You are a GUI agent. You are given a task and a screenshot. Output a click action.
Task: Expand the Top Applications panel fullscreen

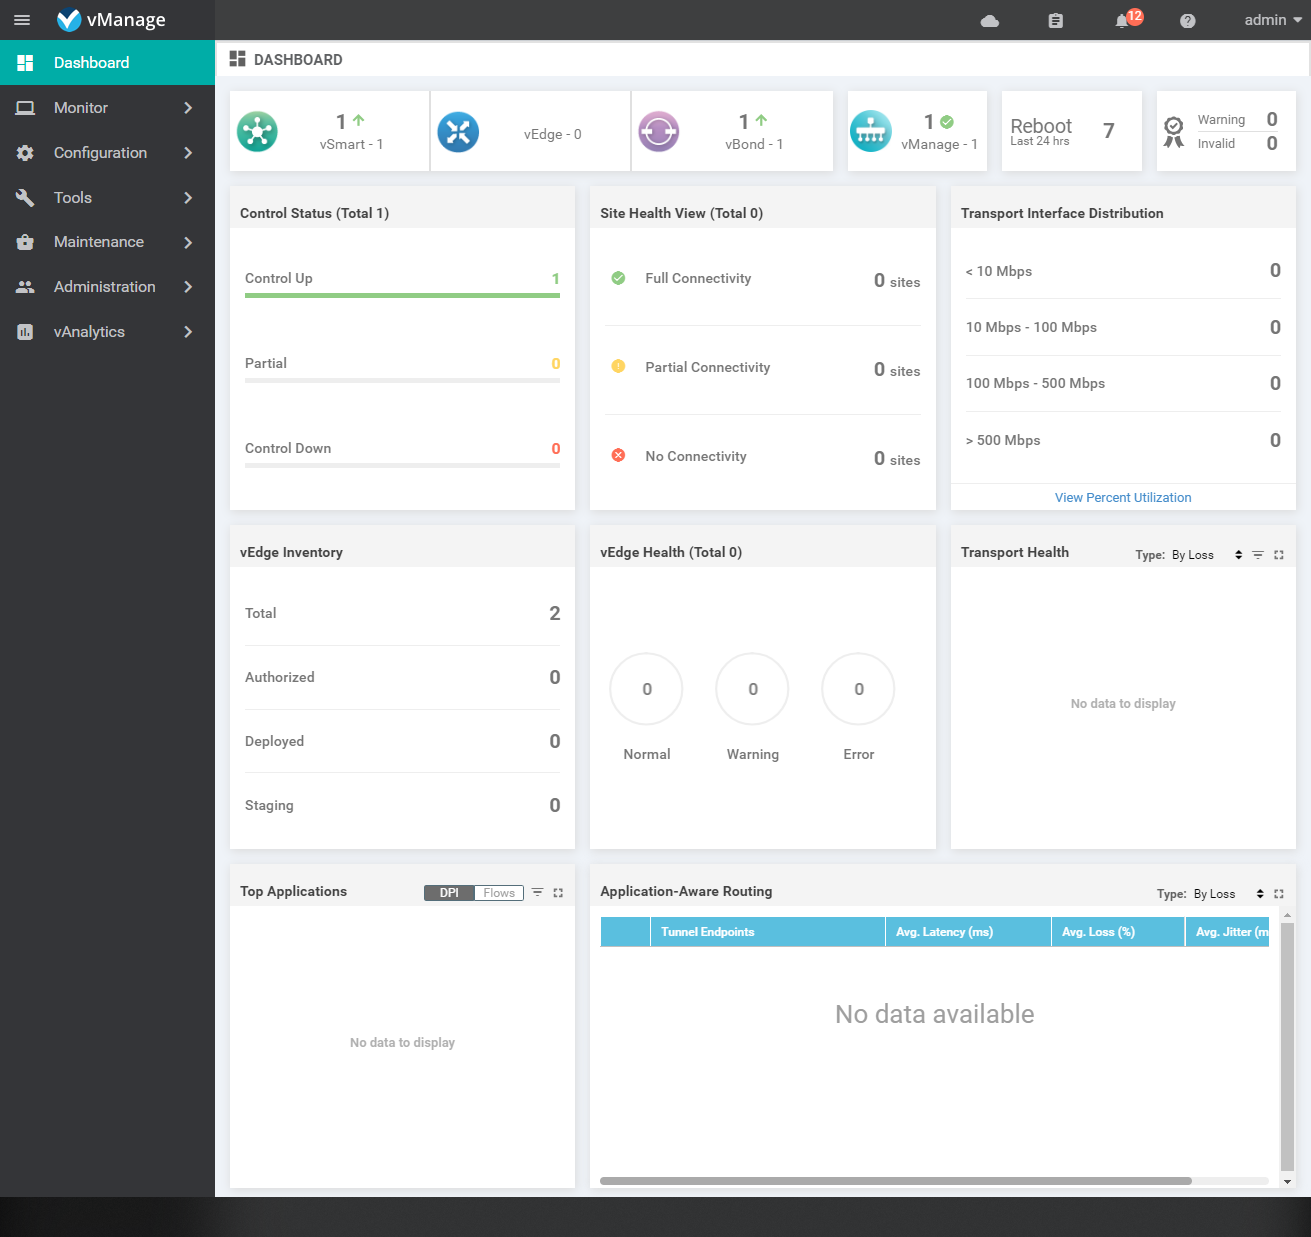point(558,893)
